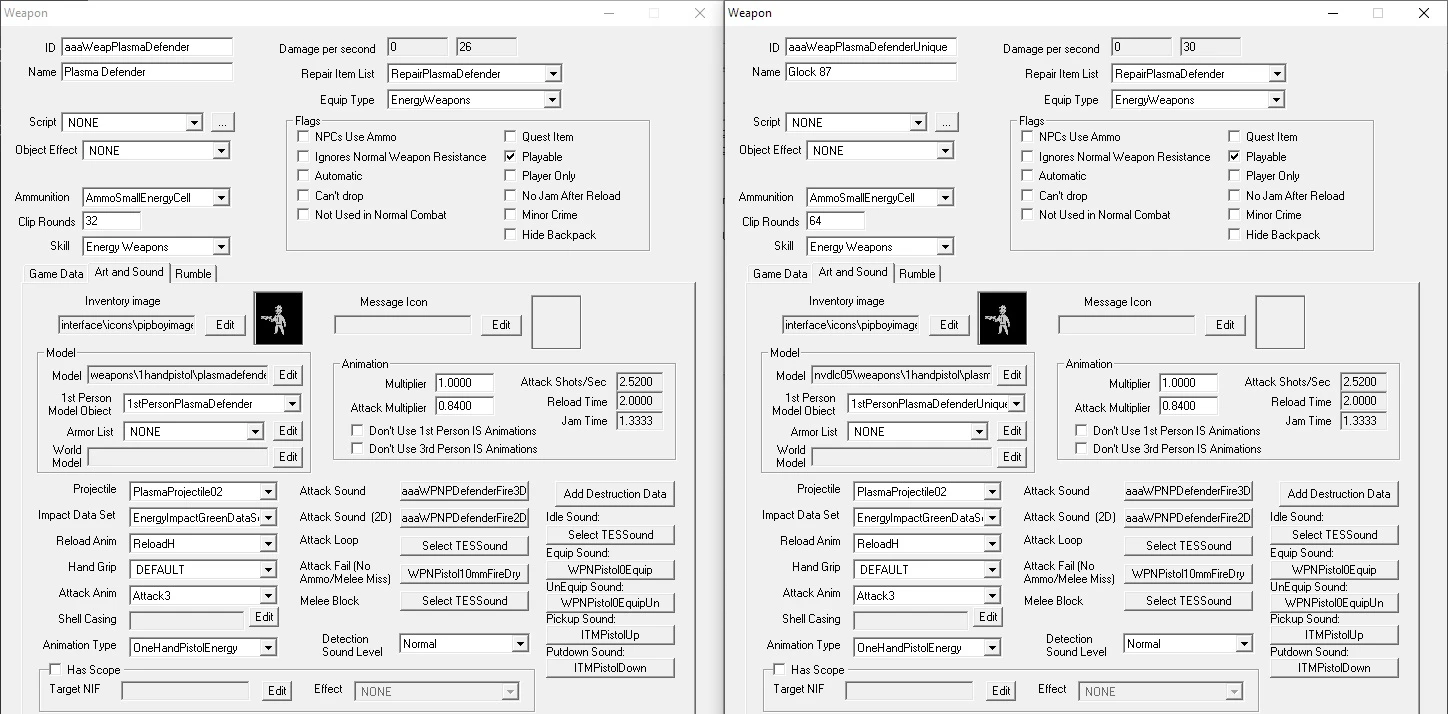This screenshot has width=1448, height=714.
Task: Enable Quest Item in Glock 87 window
Action: tap(1235, 137)
